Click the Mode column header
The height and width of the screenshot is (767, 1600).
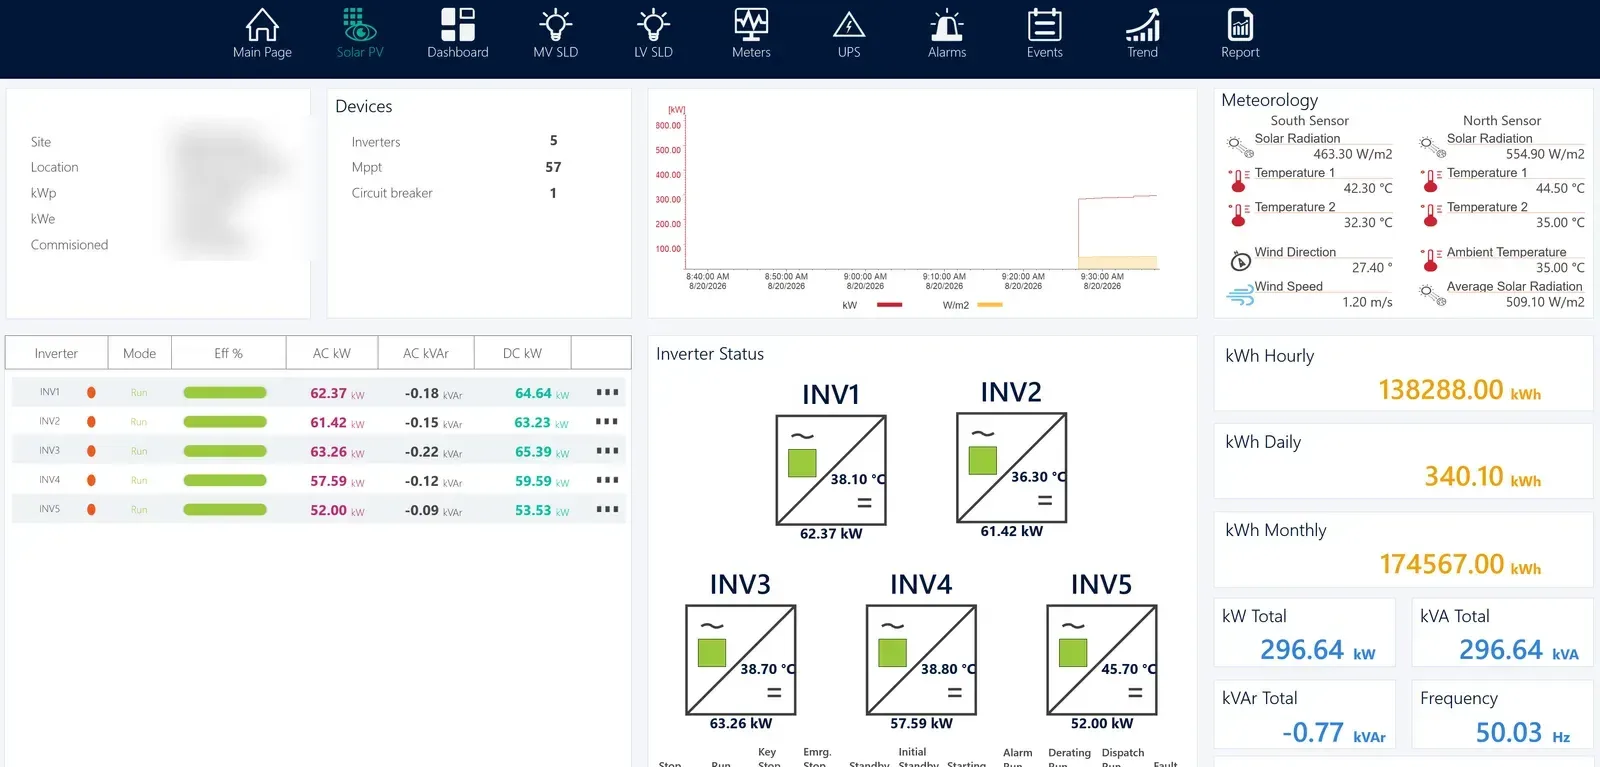(x=139, y=353)
